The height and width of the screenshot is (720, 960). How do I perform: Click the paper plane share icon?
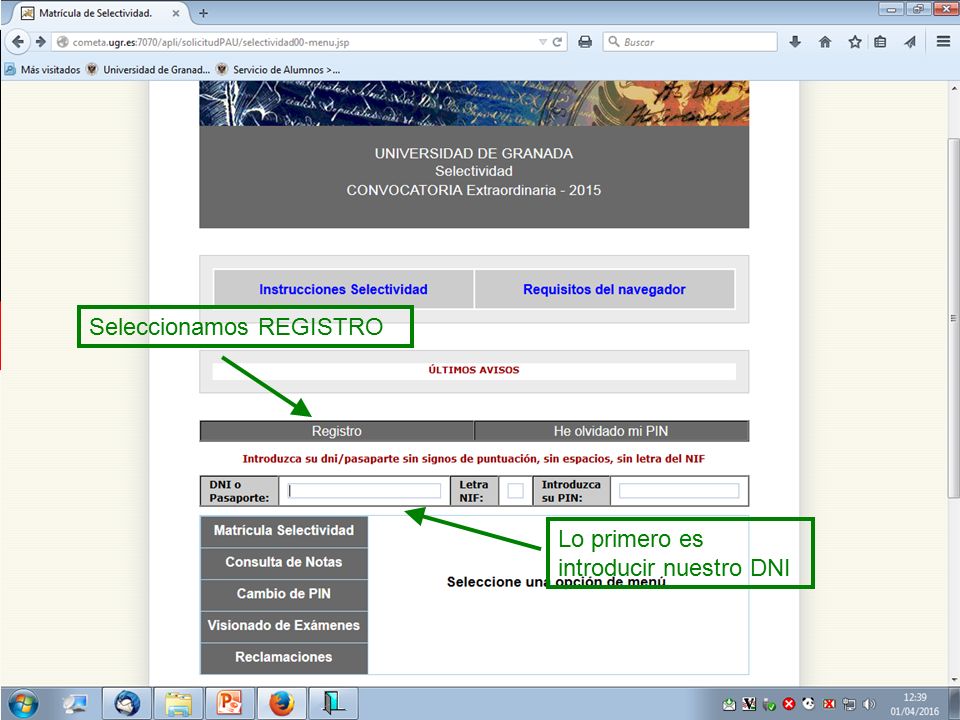pyautogui.click(x=910, y=42)
